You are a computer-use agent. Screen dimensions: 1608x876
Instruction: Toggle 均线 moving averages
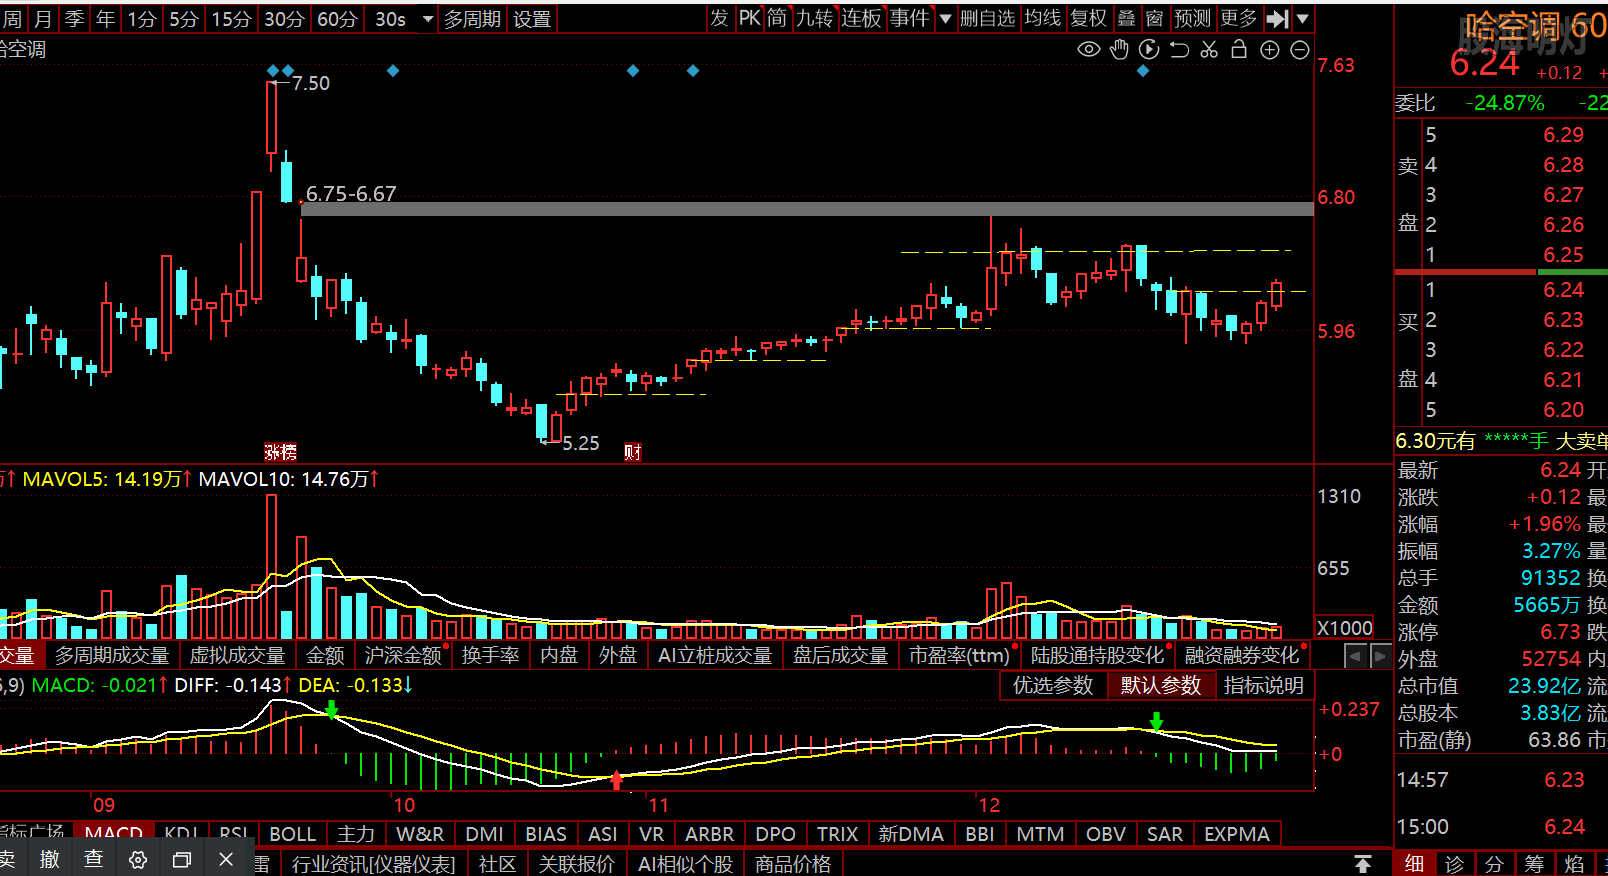[1042, 18]
